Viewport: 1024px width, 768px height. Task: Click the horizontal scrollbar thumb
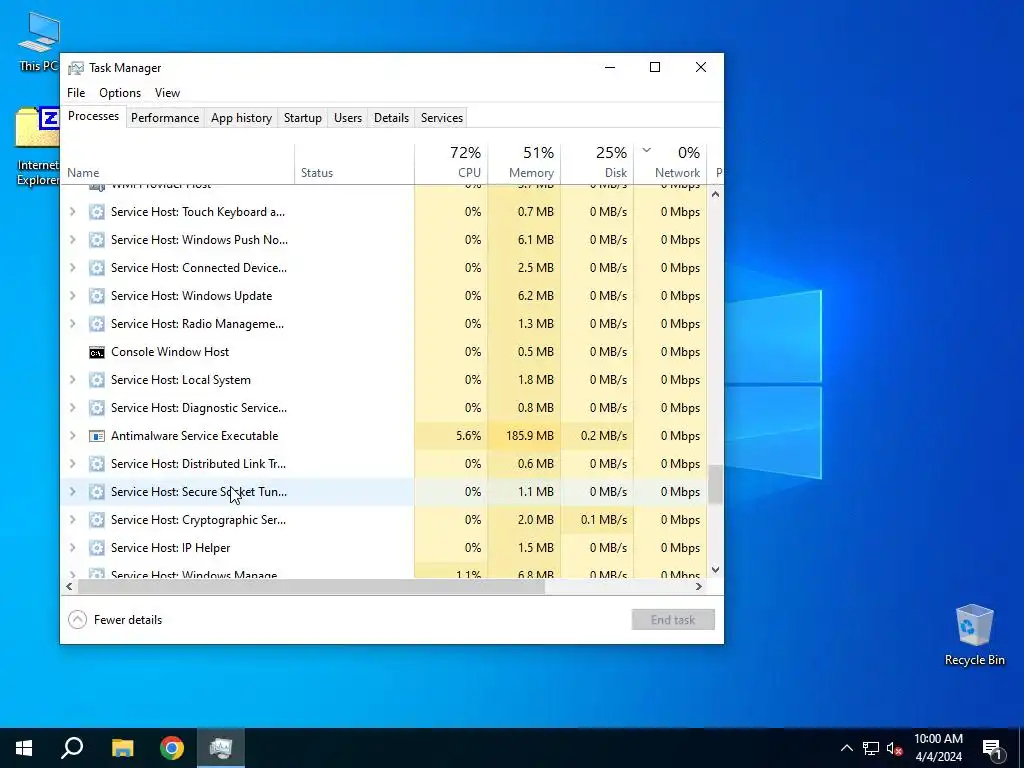[x=311, y=586]
